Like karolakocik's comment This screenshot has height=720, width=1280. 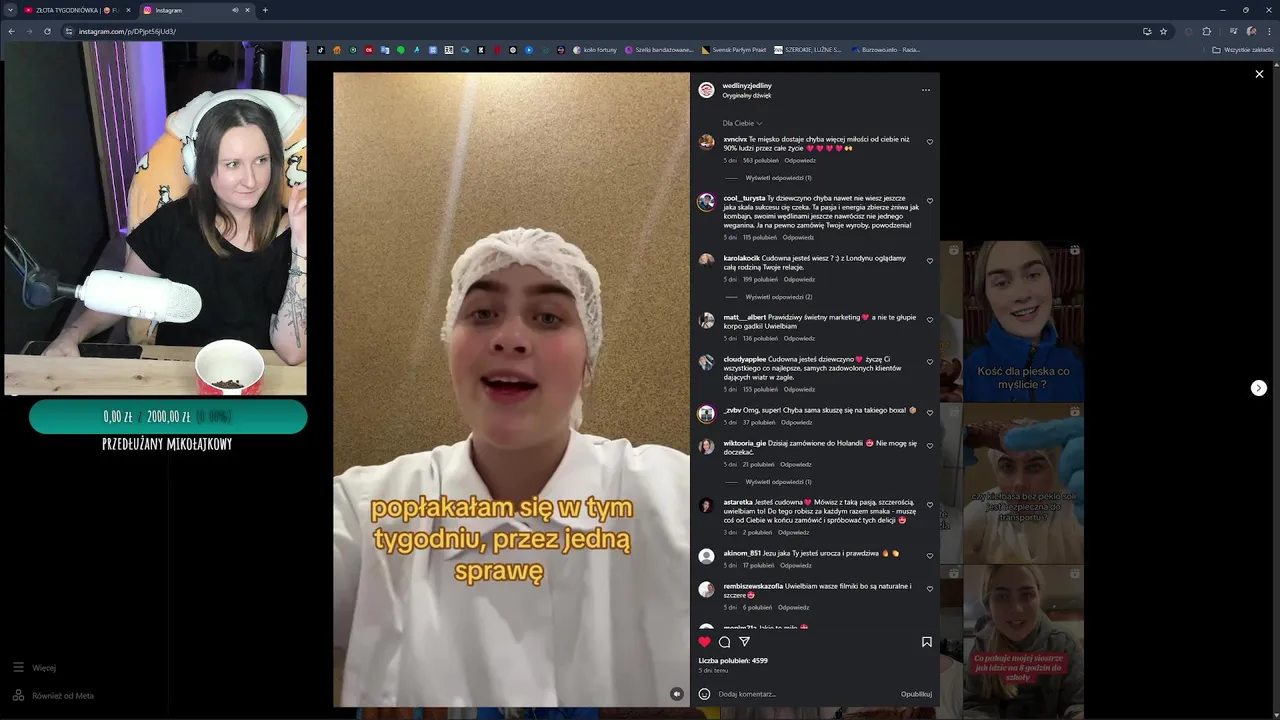pos(930,261)
